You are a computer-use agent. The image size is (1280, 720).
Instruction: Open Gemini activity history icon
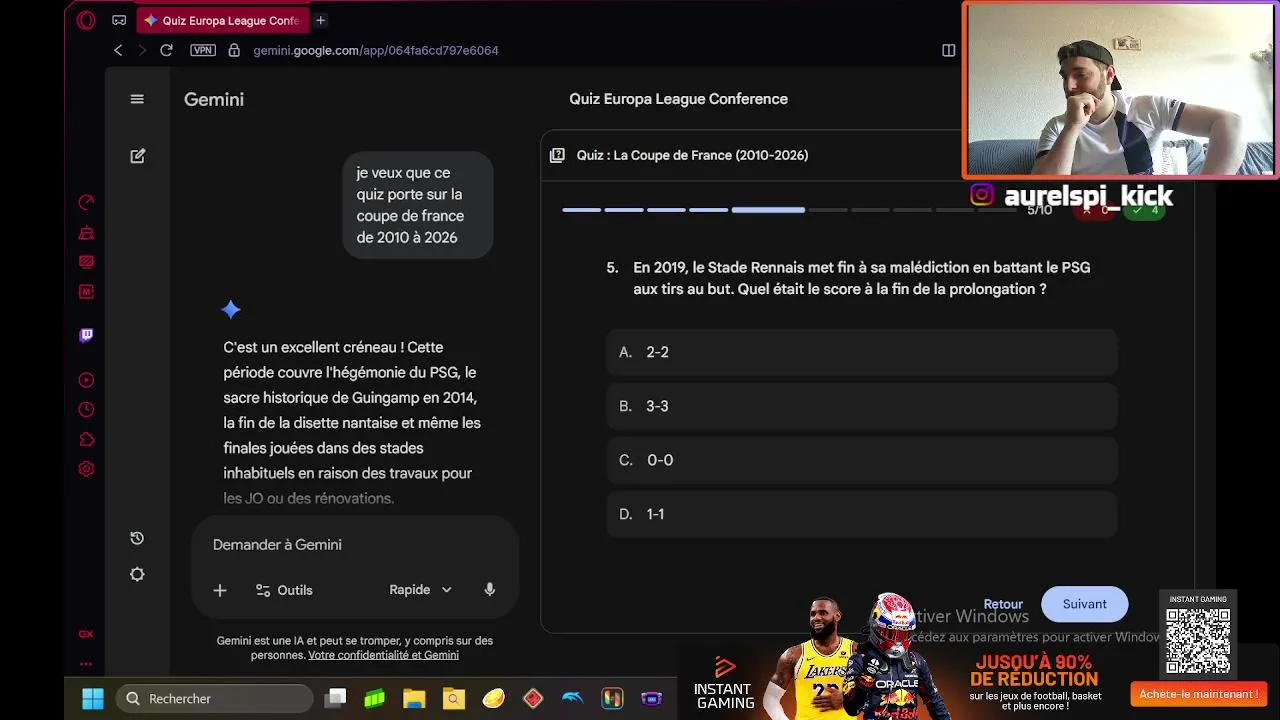(x=137, y=538)
